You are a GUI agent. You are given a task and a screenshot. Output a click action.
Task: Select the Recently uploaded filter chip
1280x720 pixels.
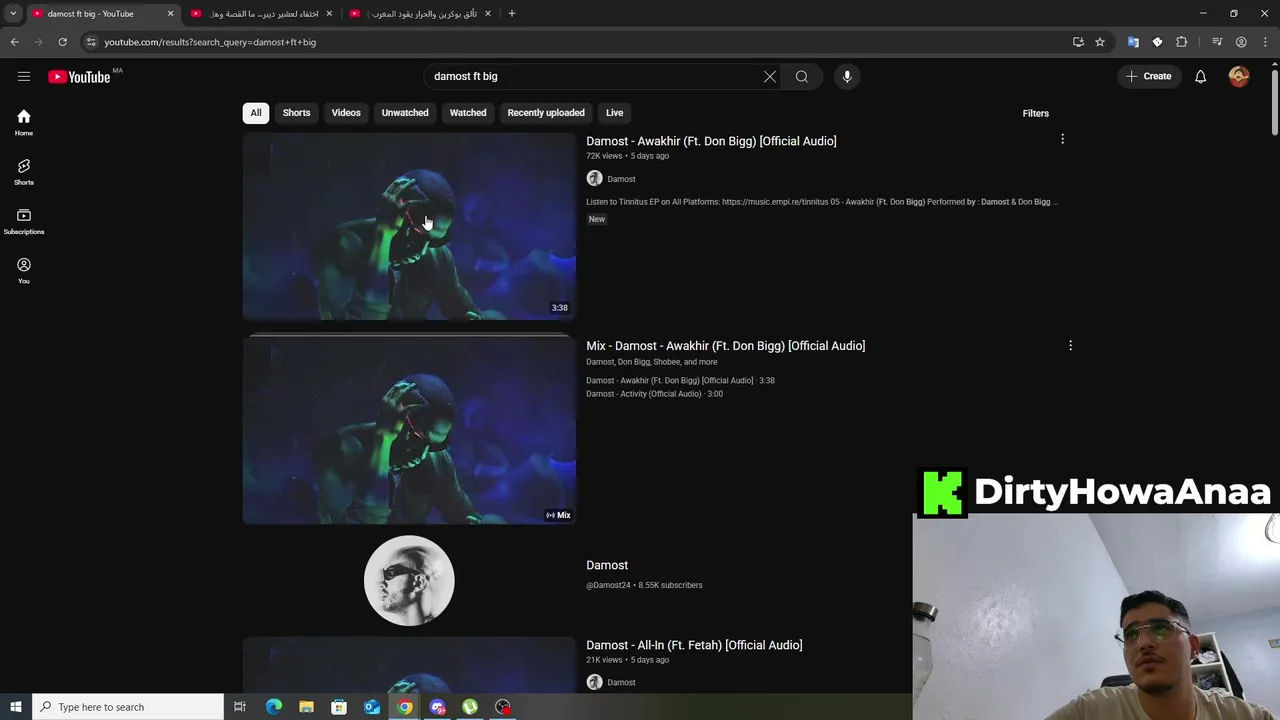546,113
